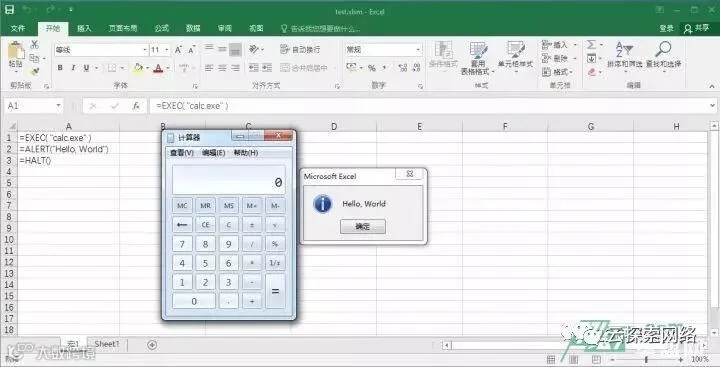This screenshot has height=367, width=720.
Task: Click the Cut scissors icon
Action: tap(34, 45)
